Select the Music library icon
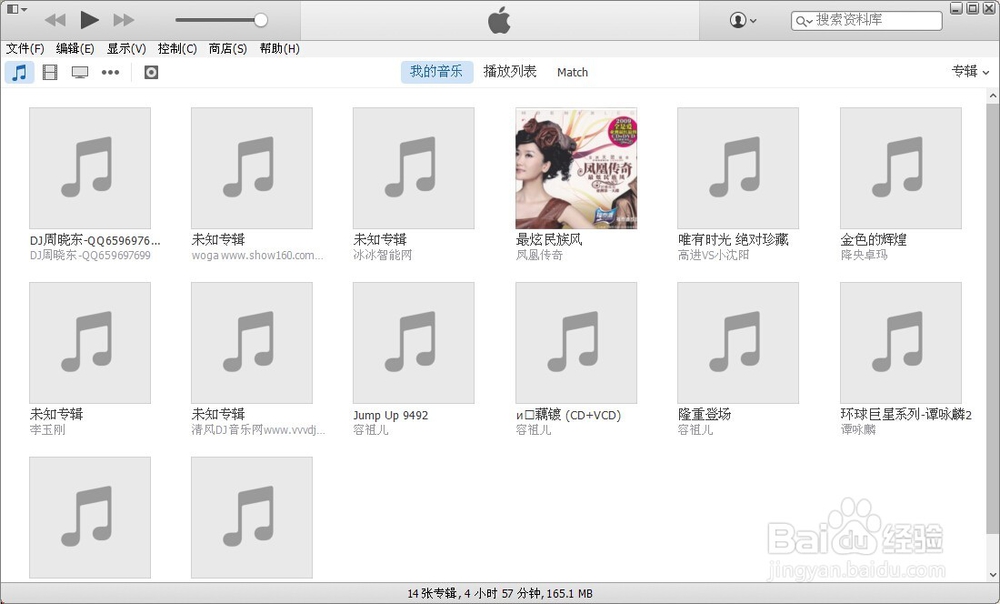 [x=19, y=72]
